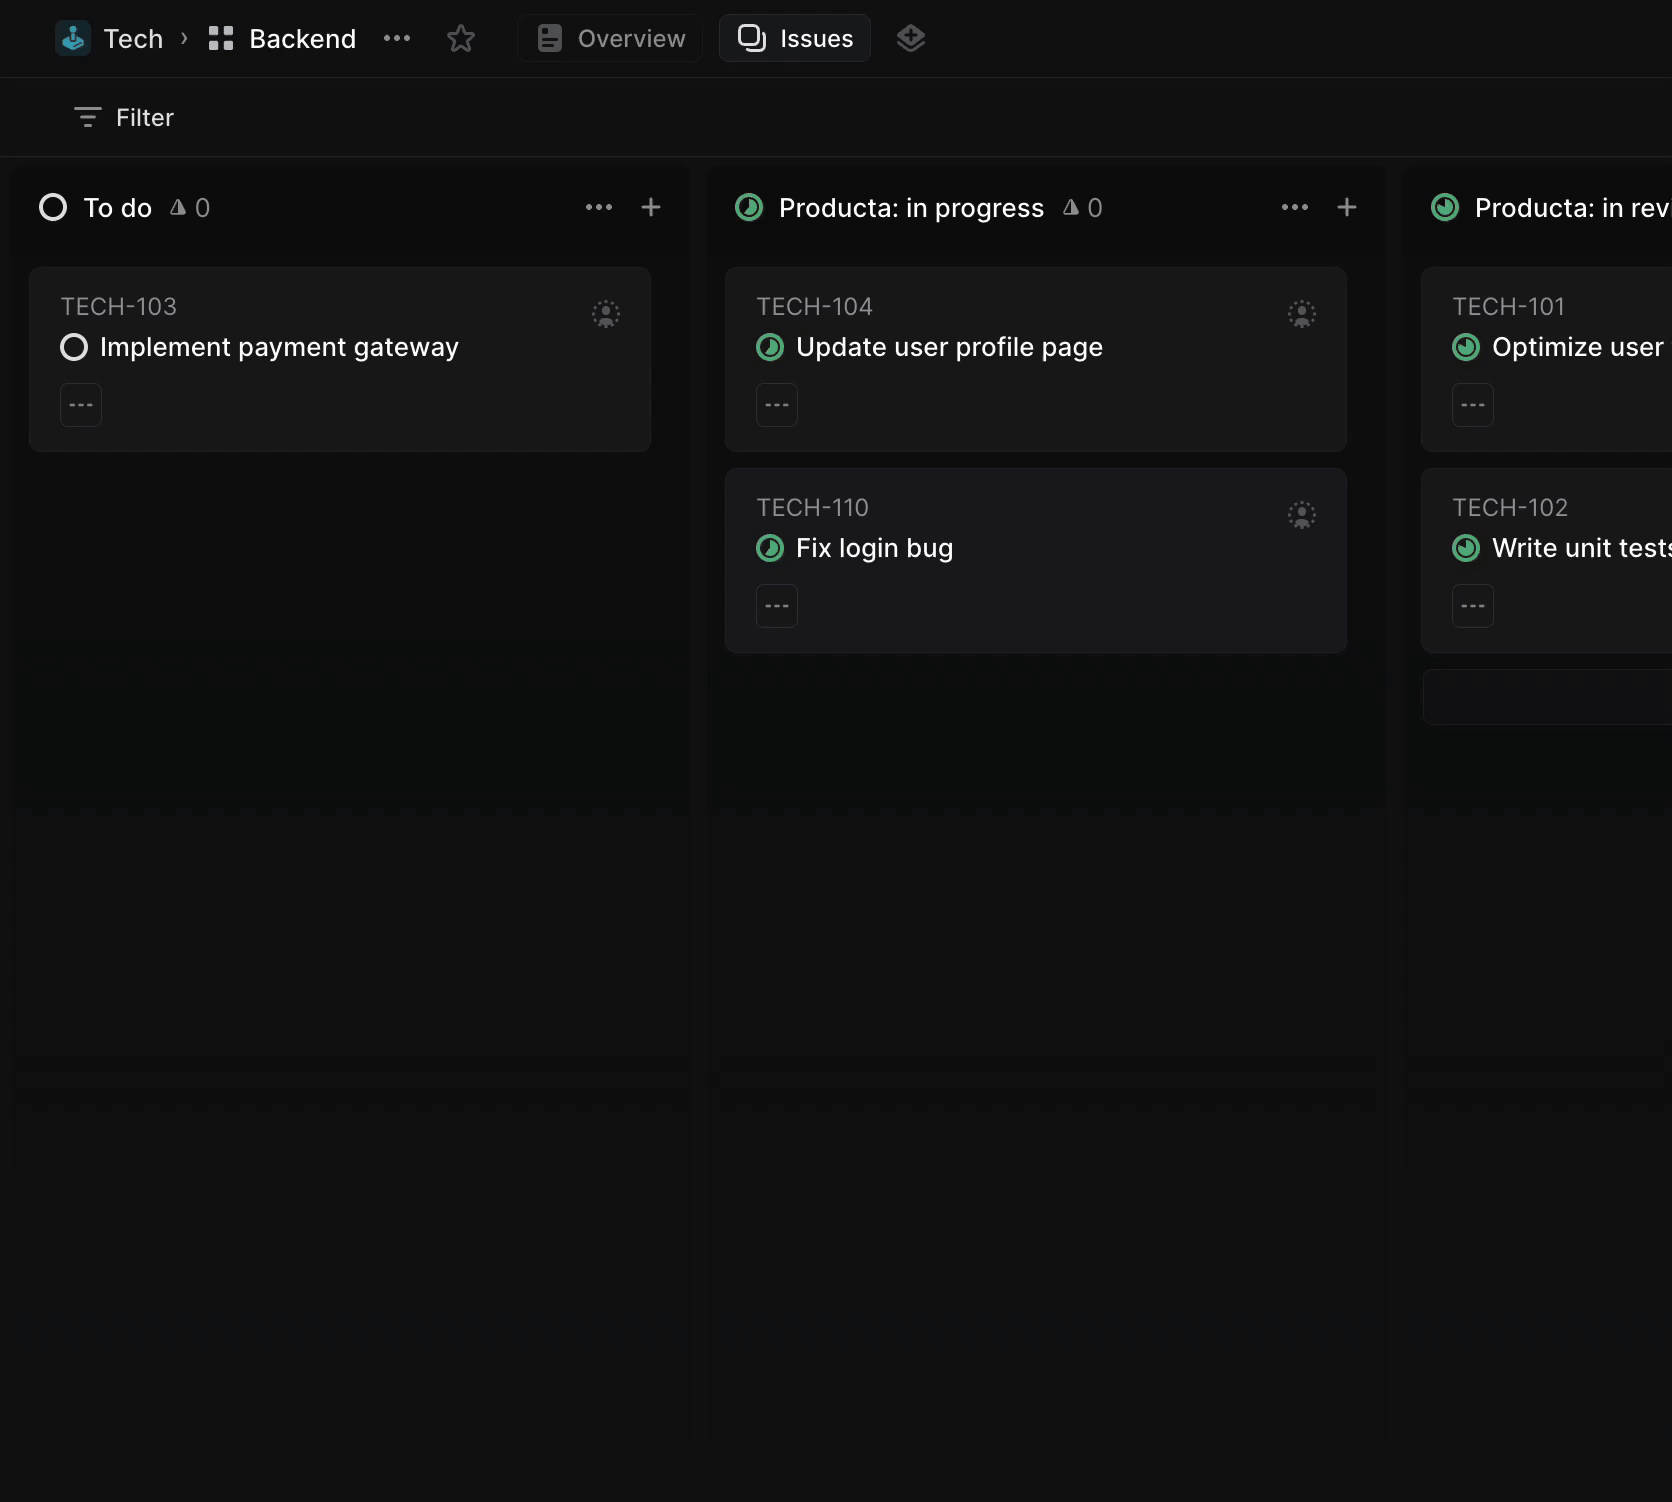The image size is (1672, 1502).
Task: Open Backend project more options menu
Action: point(397,39)
